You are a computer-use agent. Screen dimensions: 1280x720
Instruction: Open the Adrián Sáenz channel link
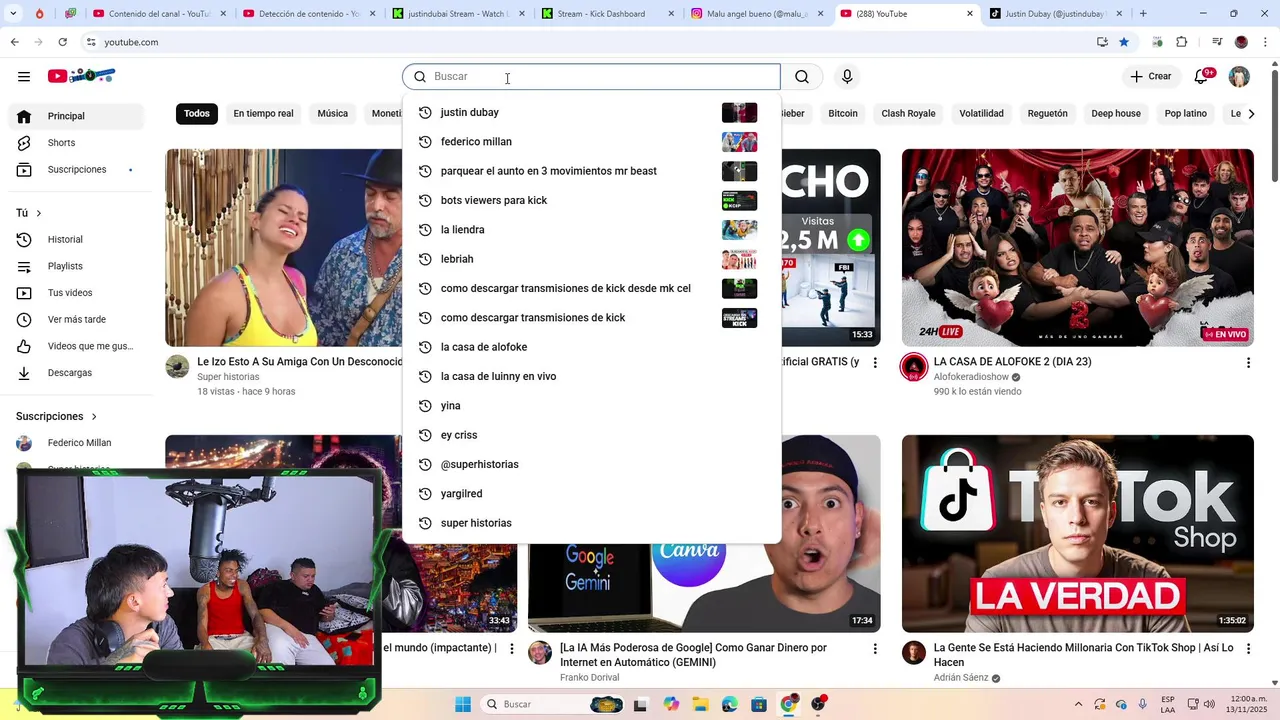(x=961, y=678)
